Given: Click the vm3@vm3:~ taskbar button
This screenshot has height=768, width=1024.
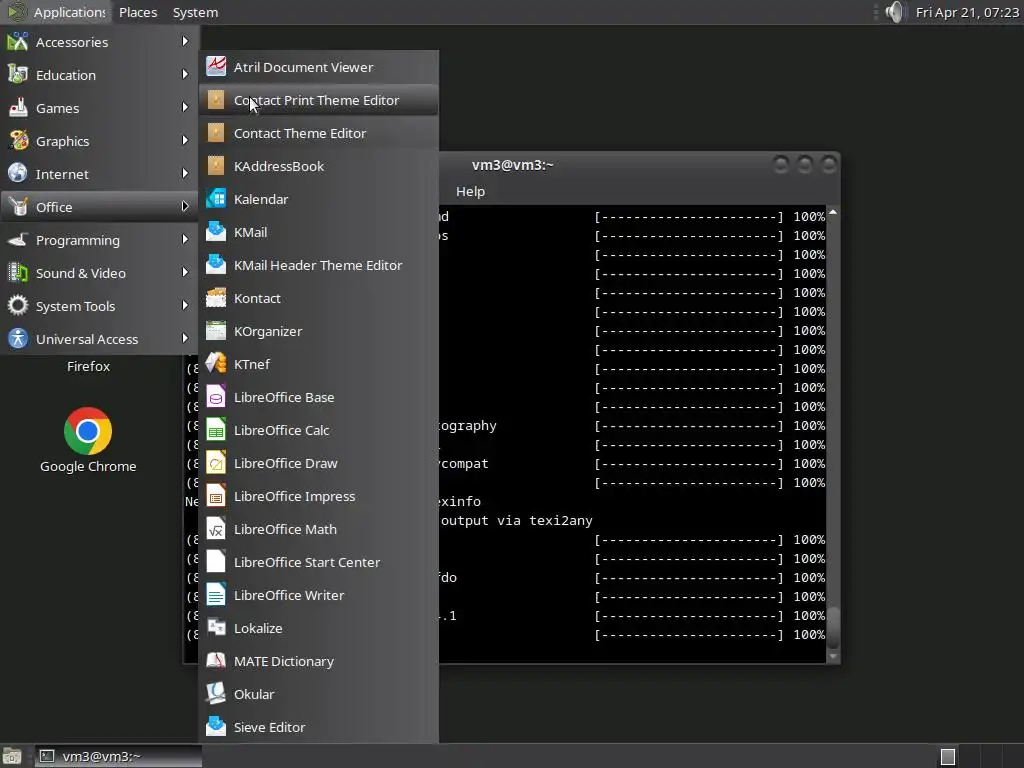Looking at the screenshot, I should point(118,756).
